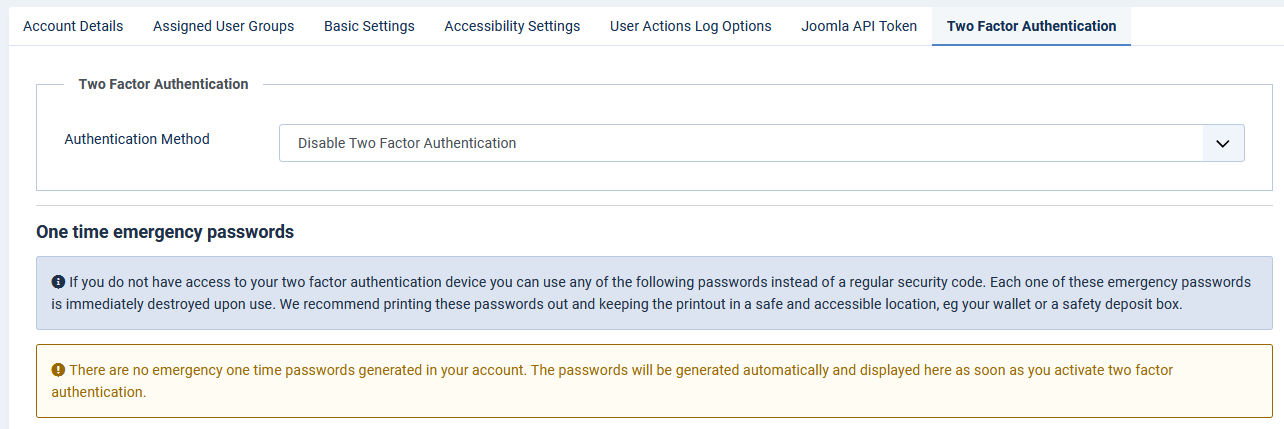The image size is (1284, 429).
Task: Click the active Two Factor Authentication tab
Action: (1031, 26)
